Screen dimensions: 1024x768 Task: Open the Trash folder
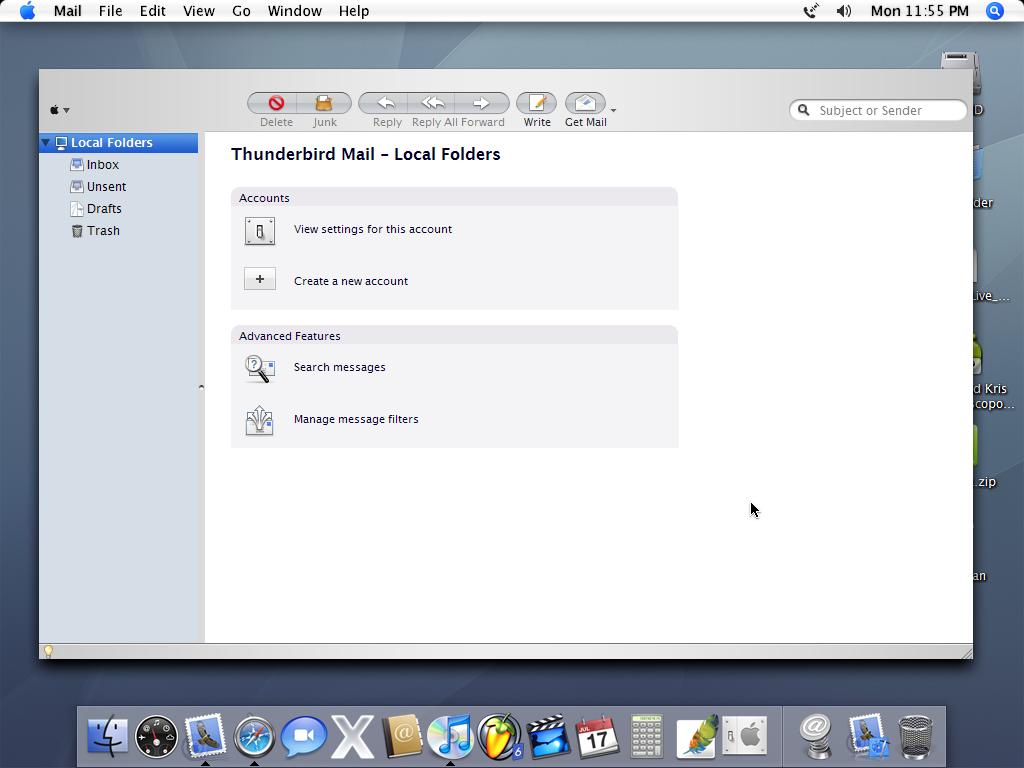click(x=103, y=231)
